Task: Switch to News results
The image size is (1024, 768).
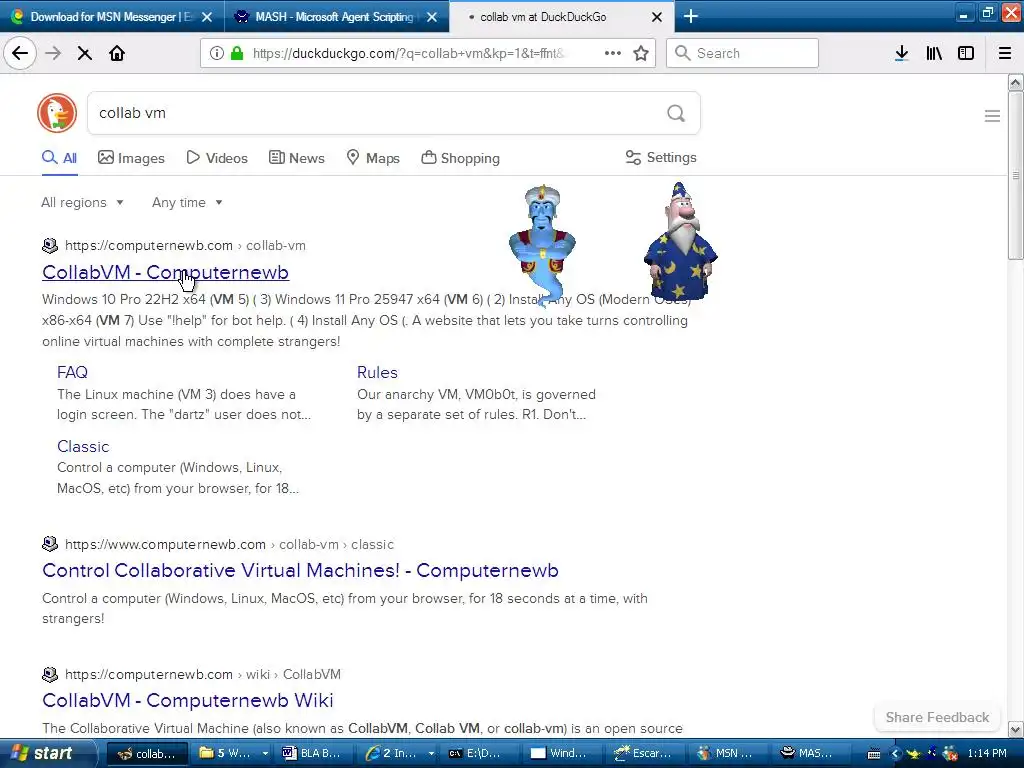Action: click(x=296, y=158)
